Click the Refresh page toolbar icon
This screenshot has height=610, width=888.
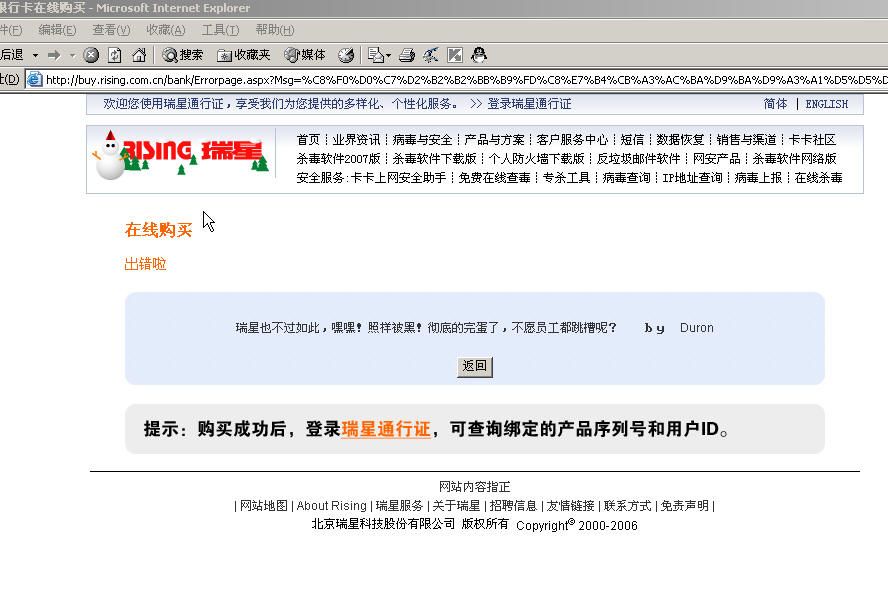pos(115,55)
